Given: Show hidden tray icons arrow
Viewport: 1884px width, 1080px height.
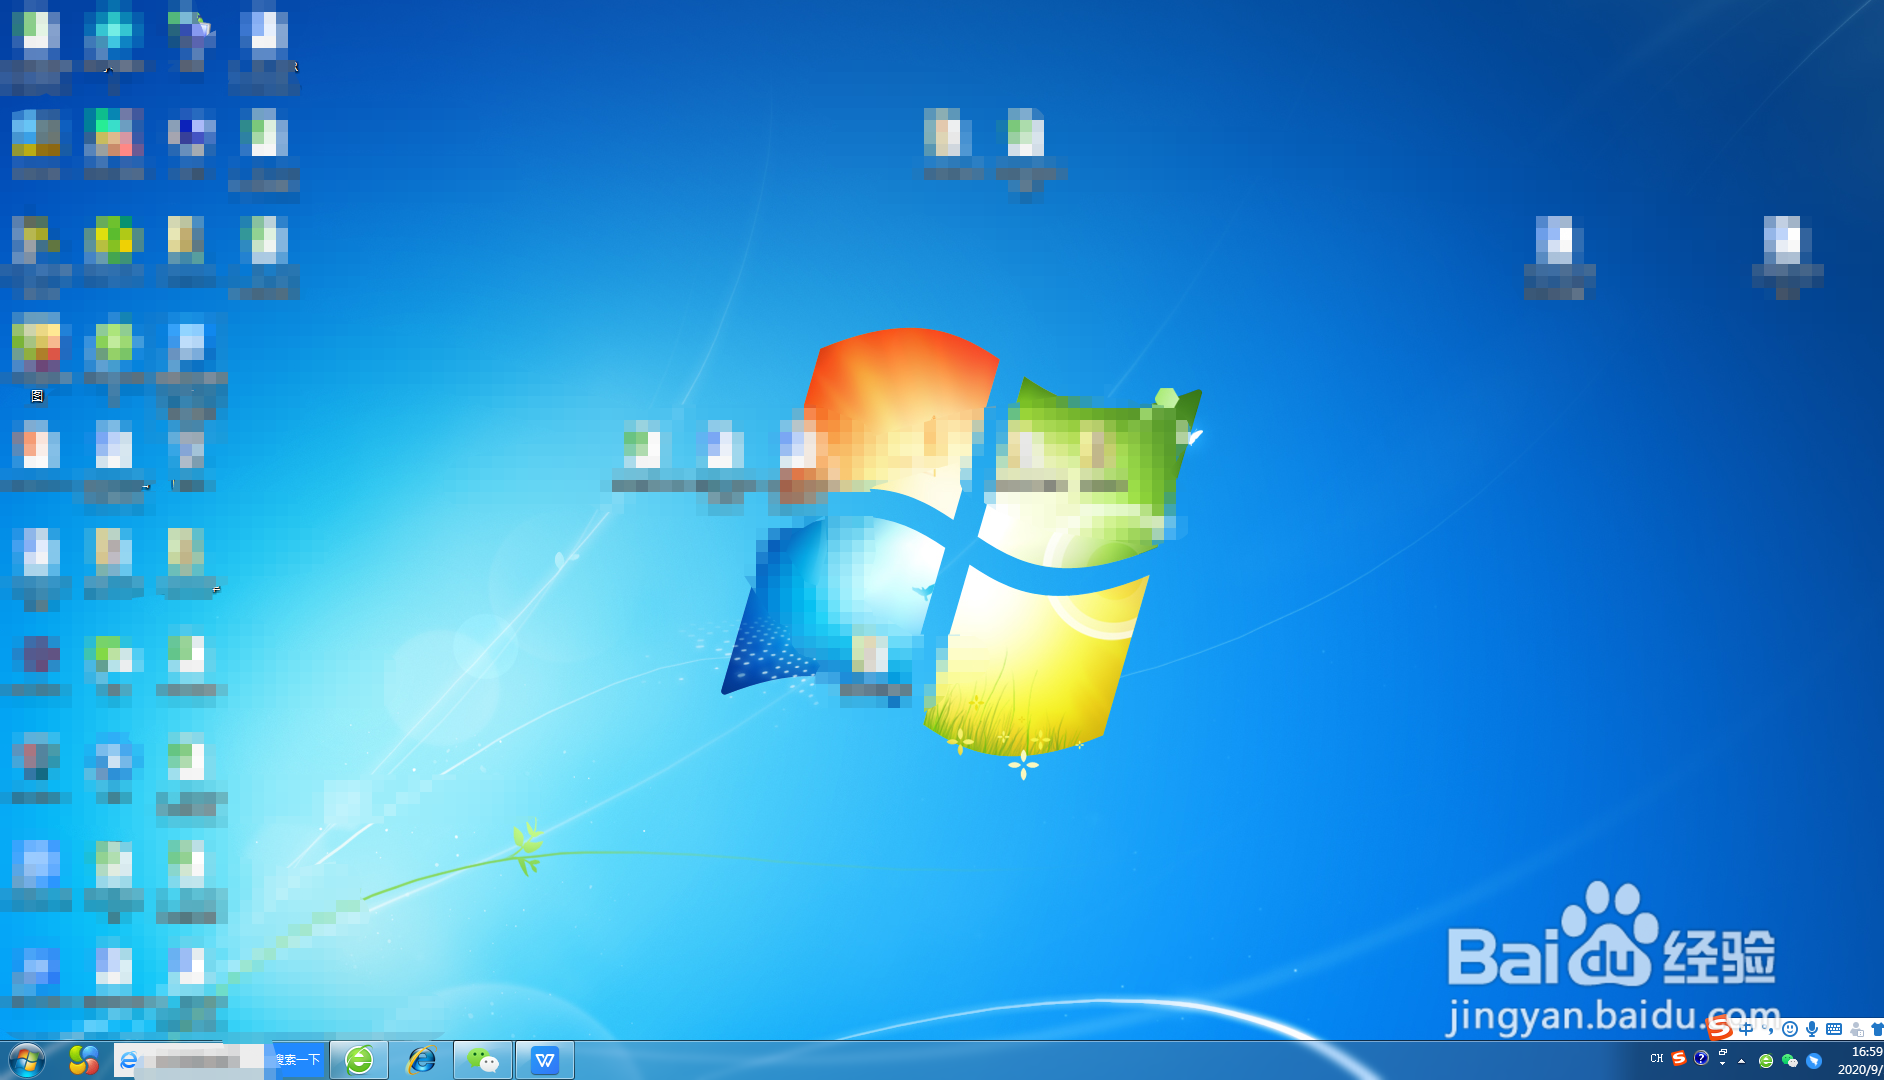Looking at the screenshot, I should 1741,1061.
